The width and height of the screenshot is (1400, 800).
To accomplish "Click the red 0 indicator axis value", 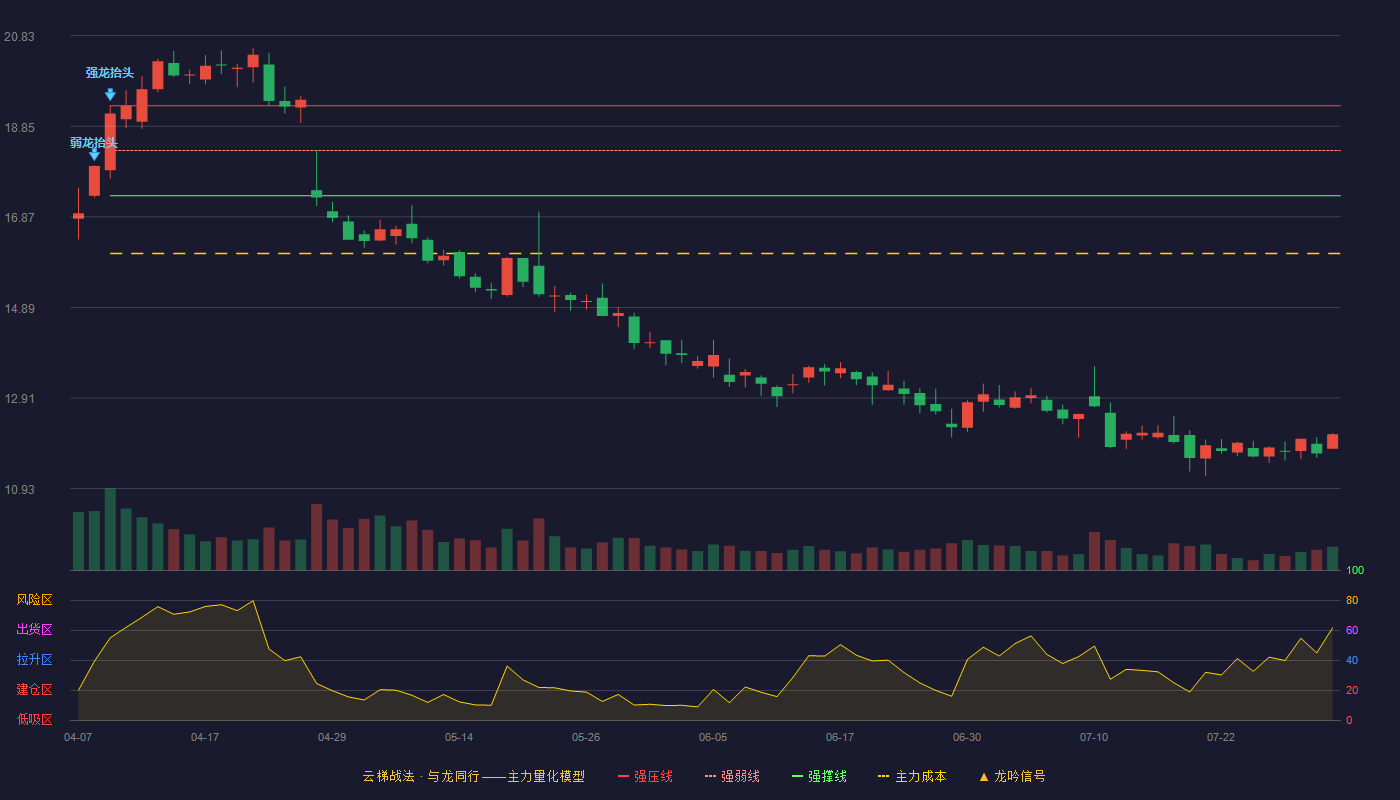I will point(1349,720).
